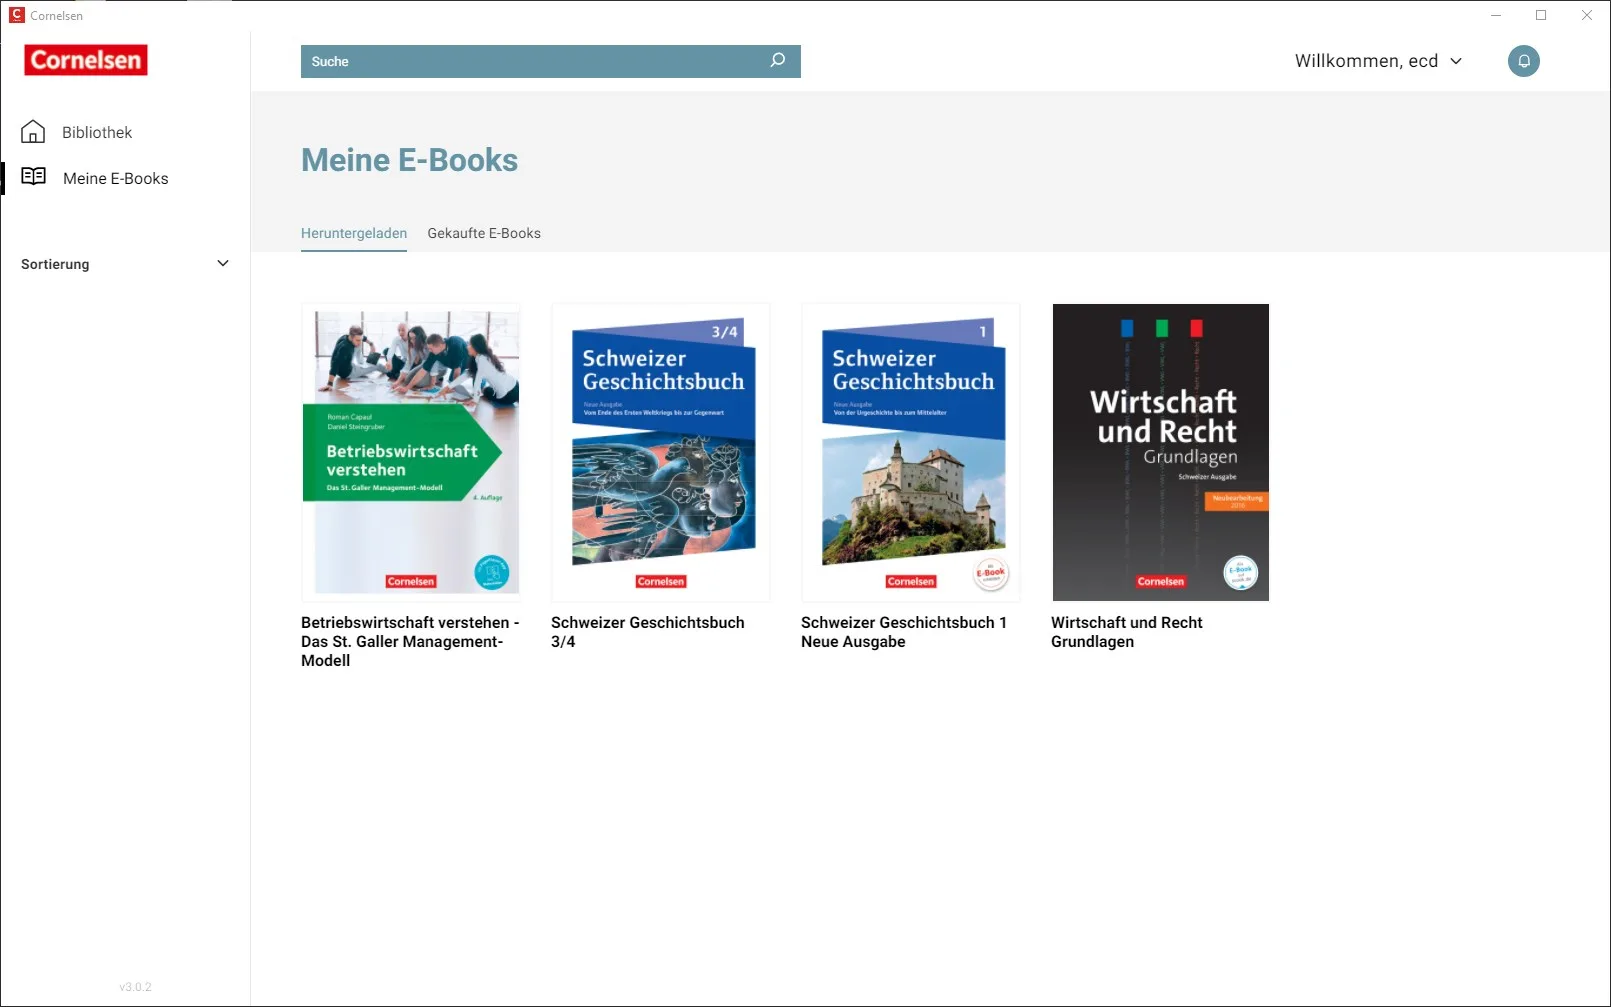Viewport: 1611px width, 1007px height.
Task: Click the Meine E-Books page heading
Action: 410,160
